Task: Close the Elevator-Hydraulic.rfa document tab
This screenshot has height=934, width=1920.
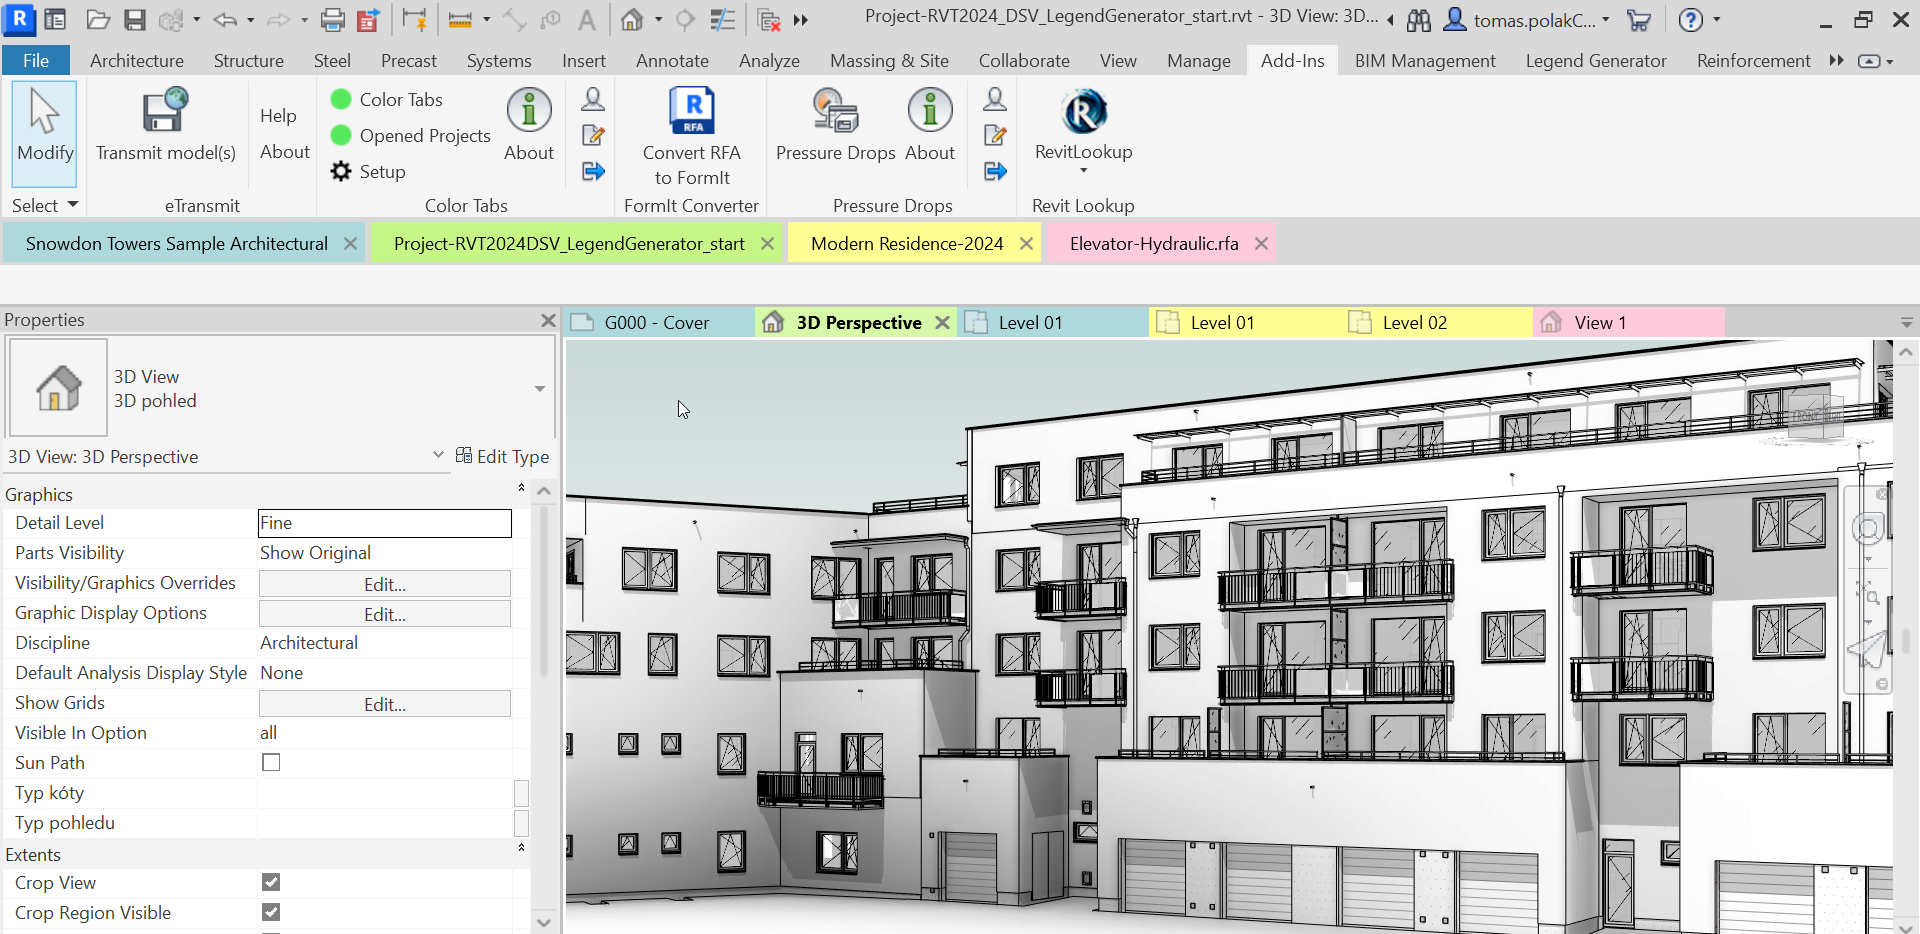Action: click(1261, 244)
